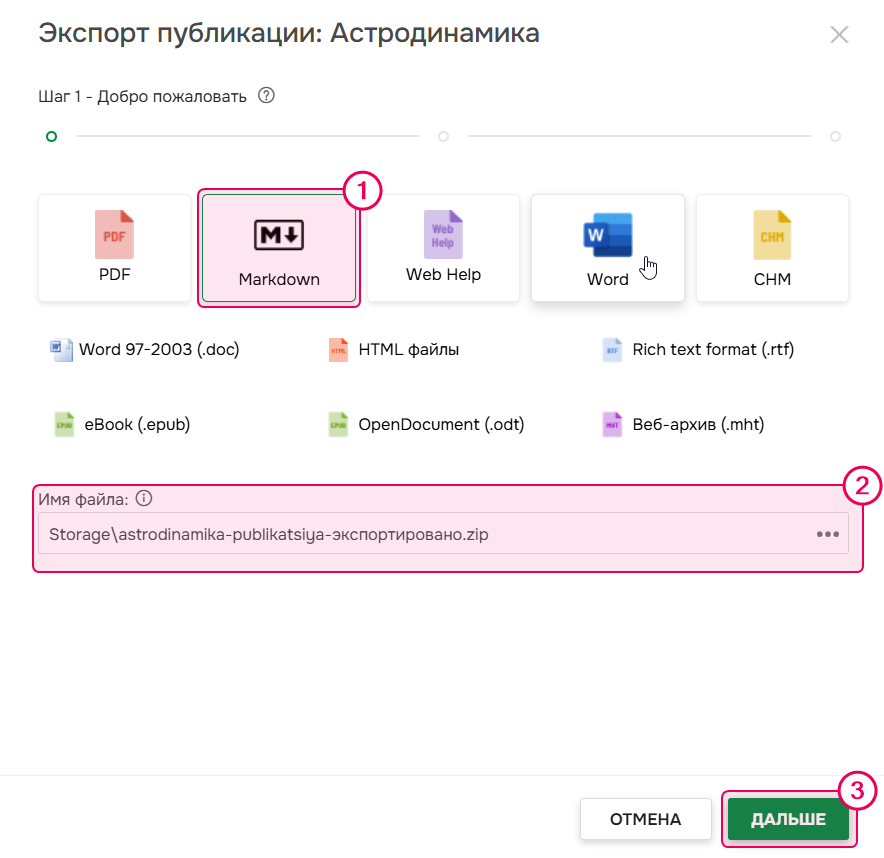This screenshot has height=858, width=884.
Task: Select the Web Help export format
Action: (x=443, y=248)
